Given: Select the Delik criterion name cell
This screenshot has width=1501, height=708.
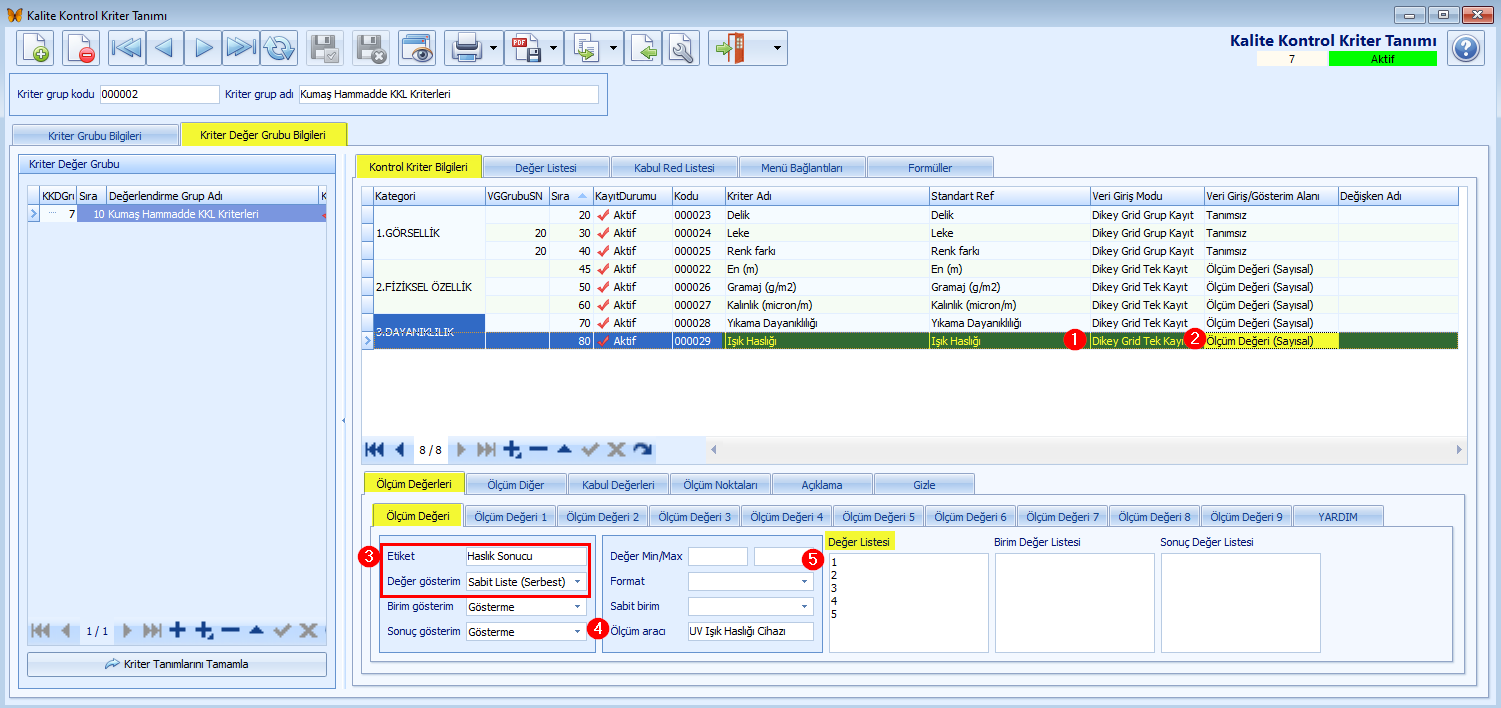Looking at the screenshot, I should [x=826, y=215].
